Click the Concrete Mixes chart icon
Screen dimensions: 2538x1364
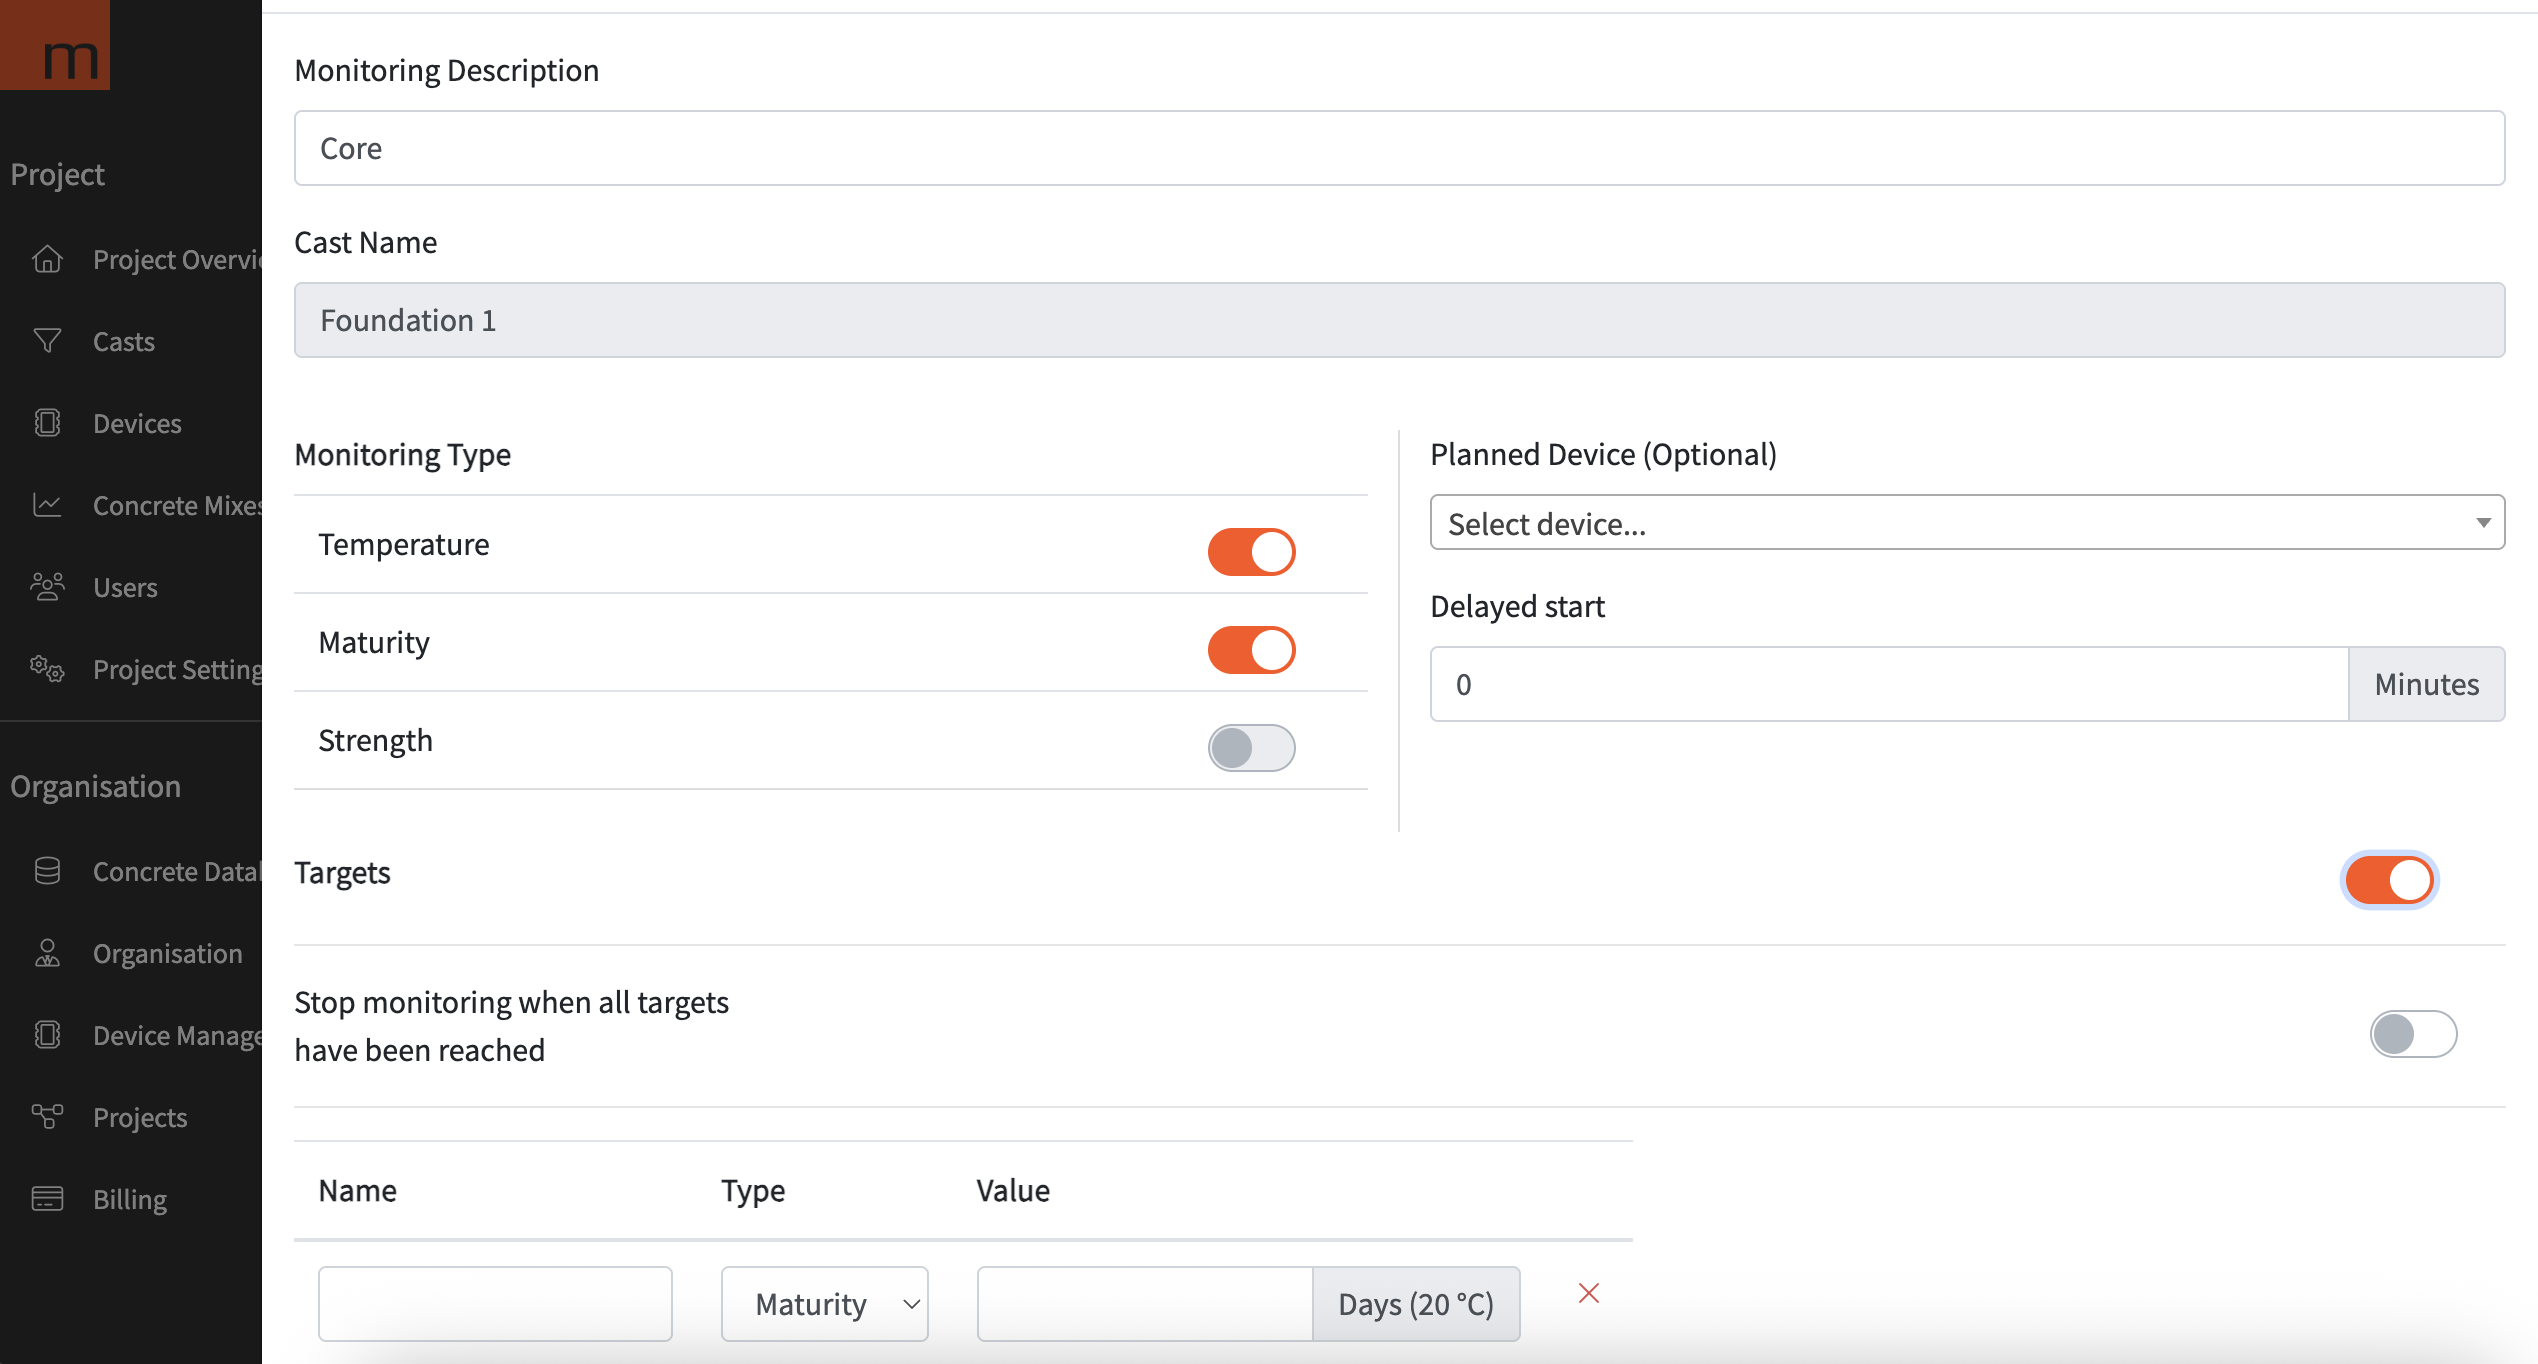(x=47, y=505)
